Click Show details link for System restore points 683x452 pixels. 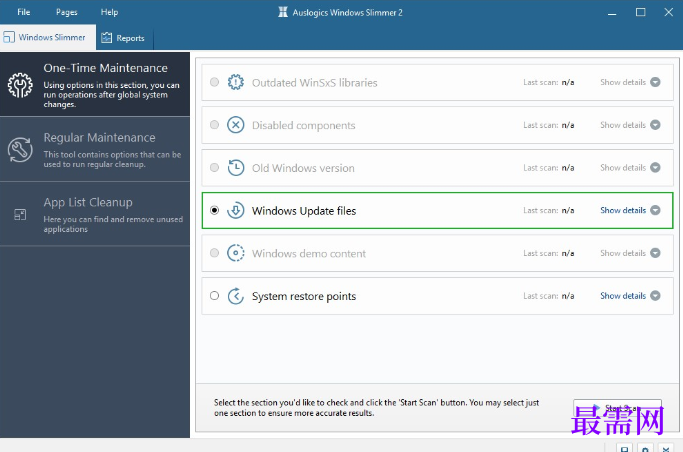tap(623, 296)
